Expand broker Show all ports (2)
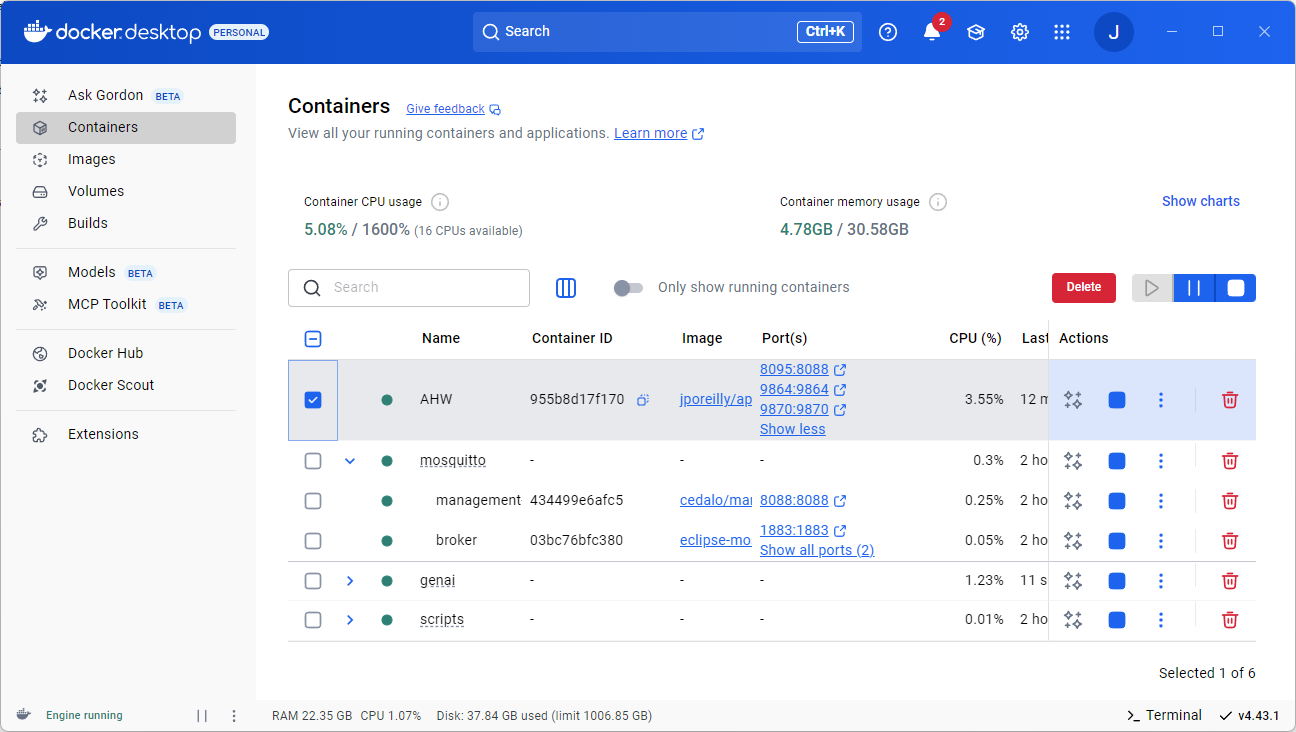Screen dimensions: 1296x732 [817, 550]
